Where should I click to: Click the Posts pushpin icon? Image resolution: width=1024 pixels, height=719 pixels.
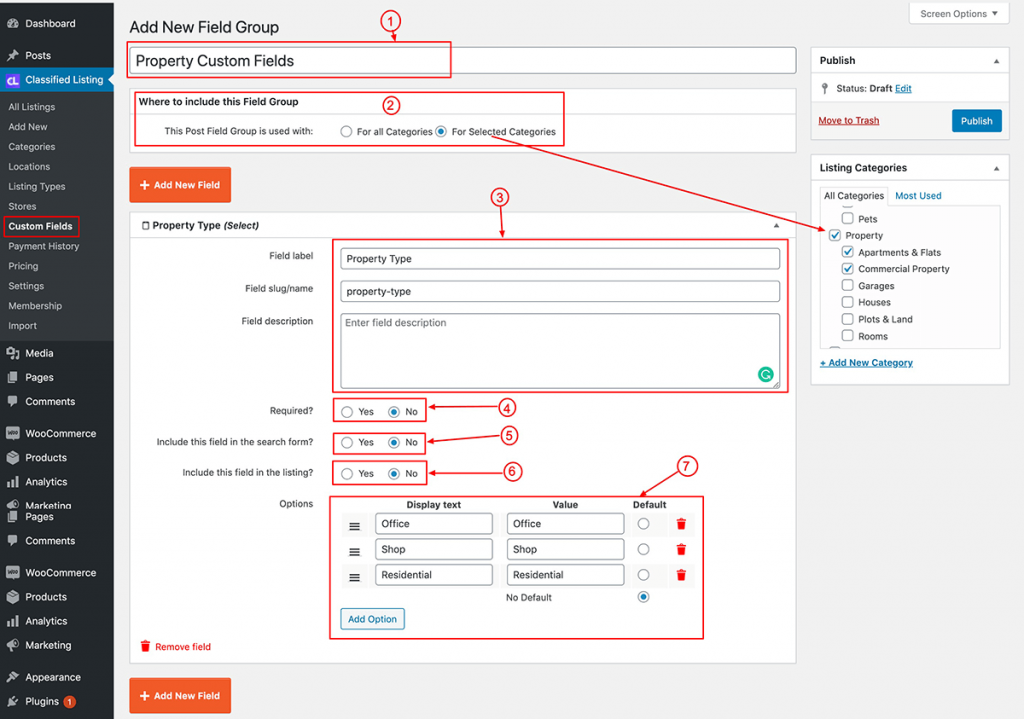pos(12,56)
